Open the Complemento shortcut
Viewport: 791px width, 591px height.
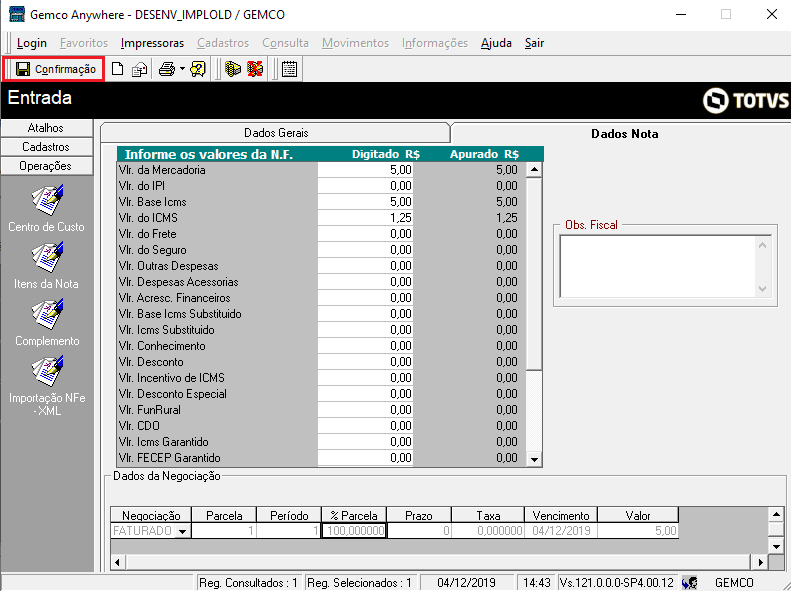click(46, 322)
